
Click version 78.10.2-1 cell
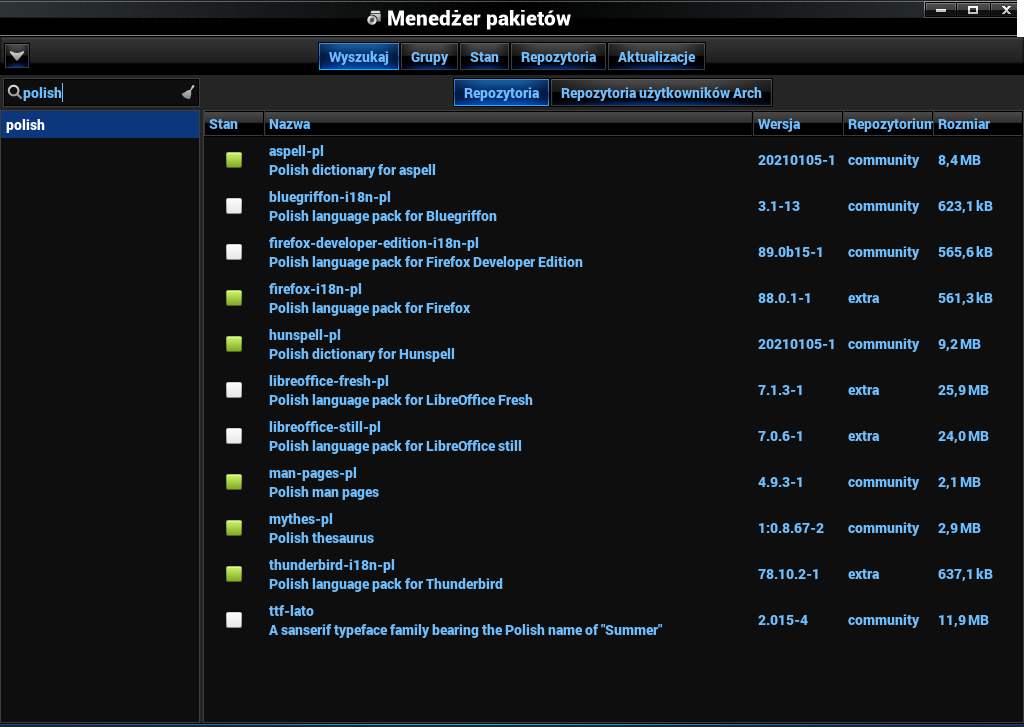point(788,574)
